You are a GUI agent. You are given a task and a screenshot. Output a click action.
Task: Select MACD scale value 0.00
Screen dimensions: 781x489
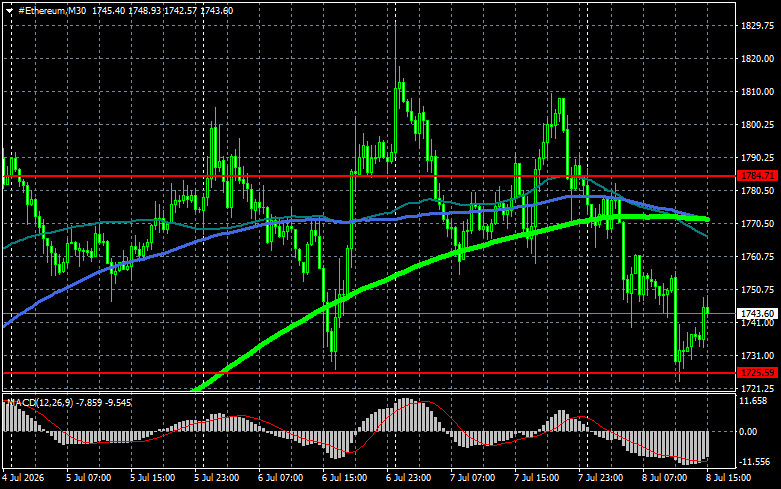(748, 432)
